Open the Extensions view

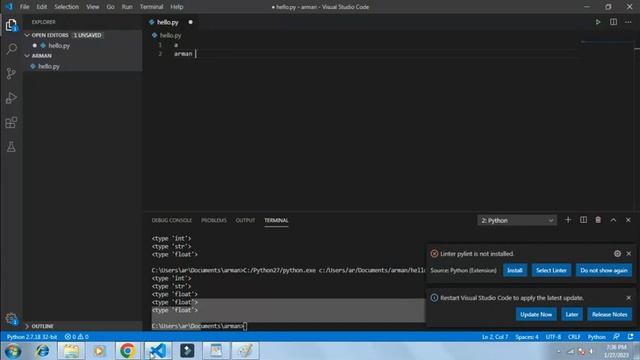(11, 122)
